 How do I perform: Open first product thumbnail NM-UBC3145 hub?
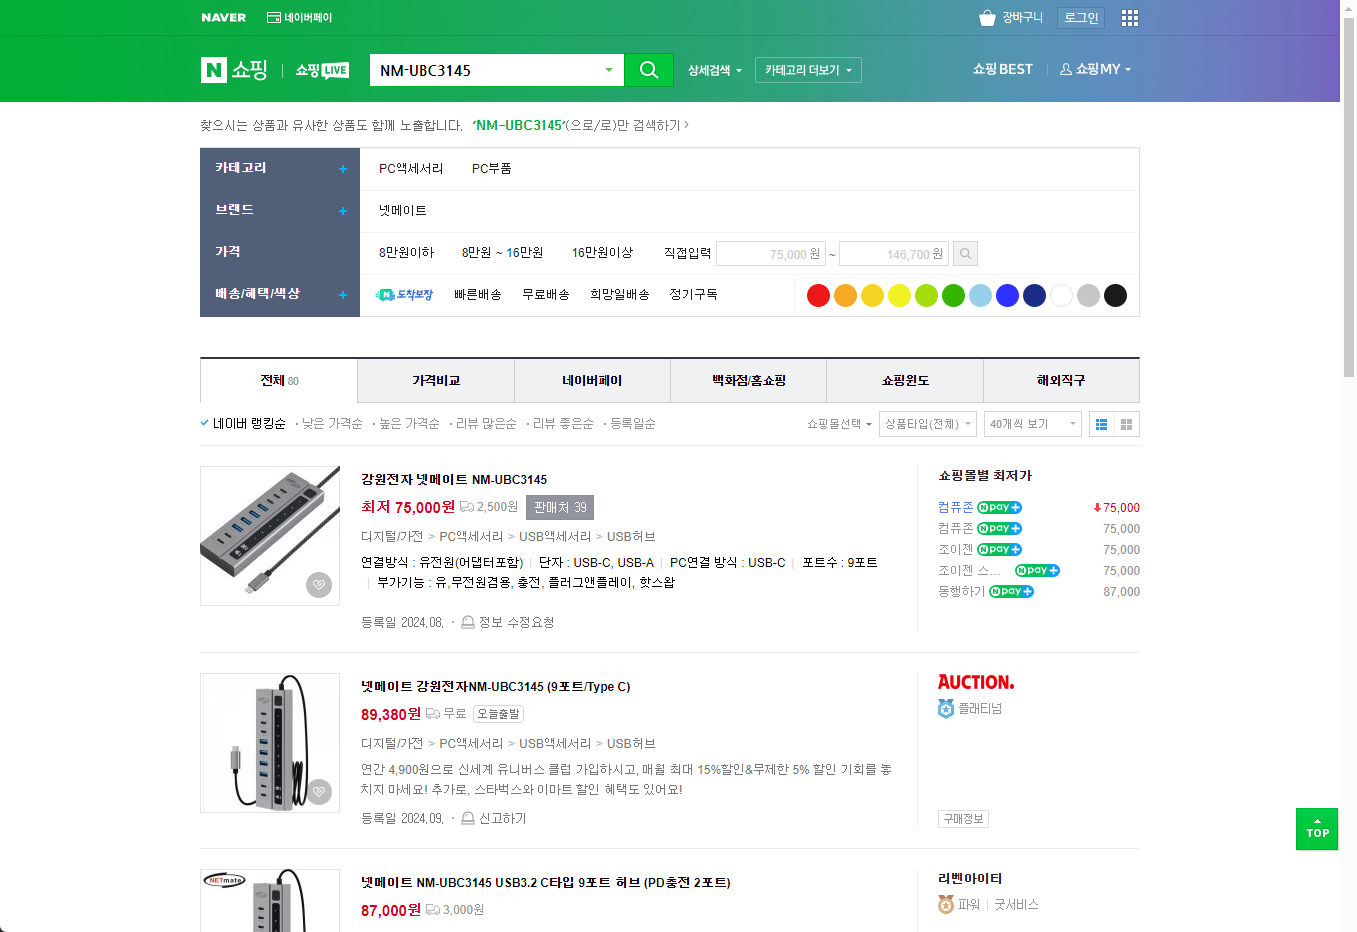270,536
